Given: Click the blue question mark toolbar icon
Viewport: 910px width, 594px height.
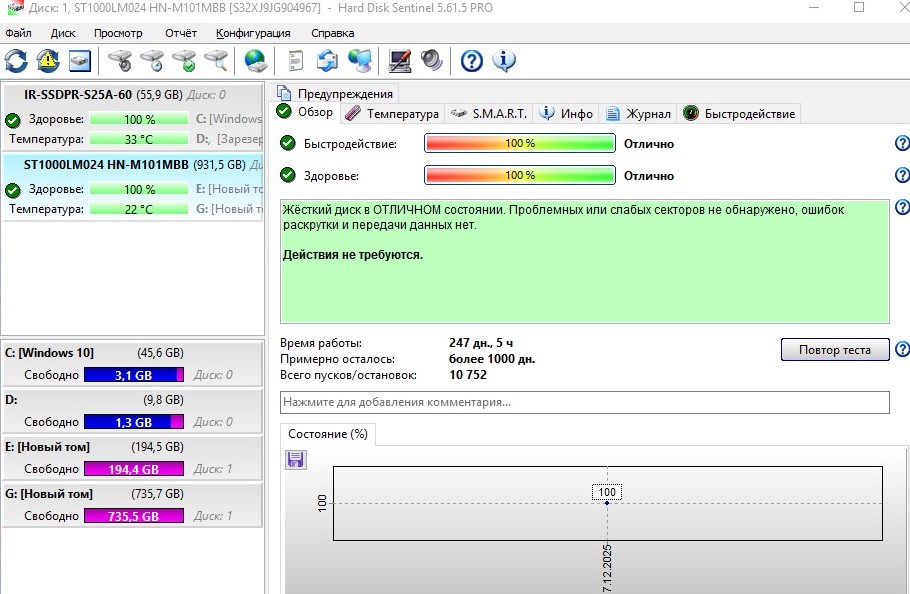Looking at the screenshot, I should pos(471,61).
